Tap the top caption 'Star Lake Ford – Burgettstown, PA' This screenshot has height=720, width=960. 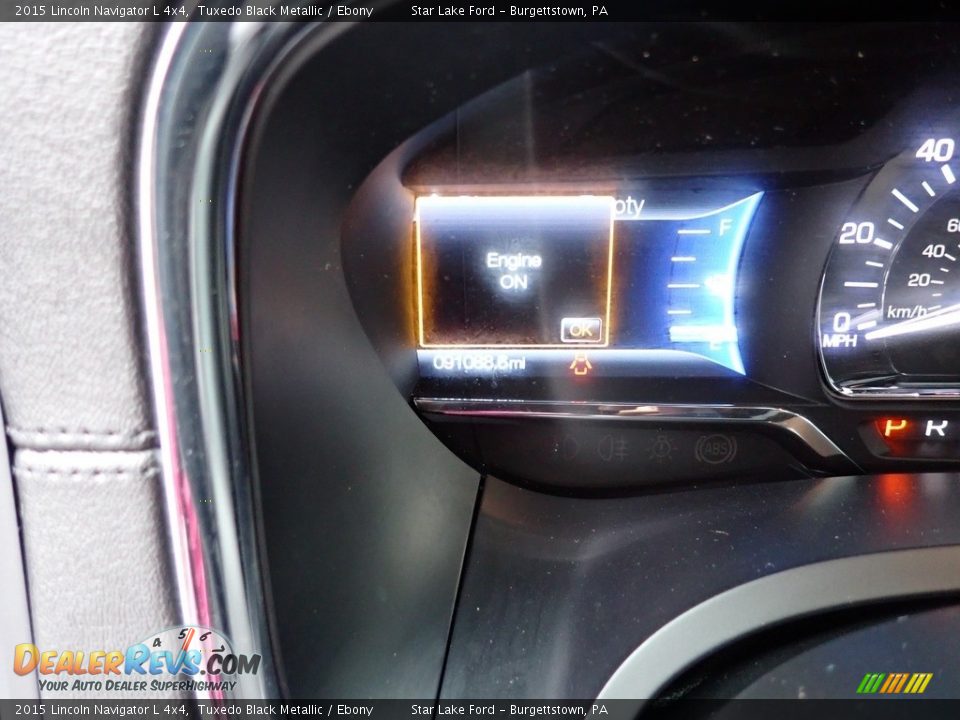[509, 10]
